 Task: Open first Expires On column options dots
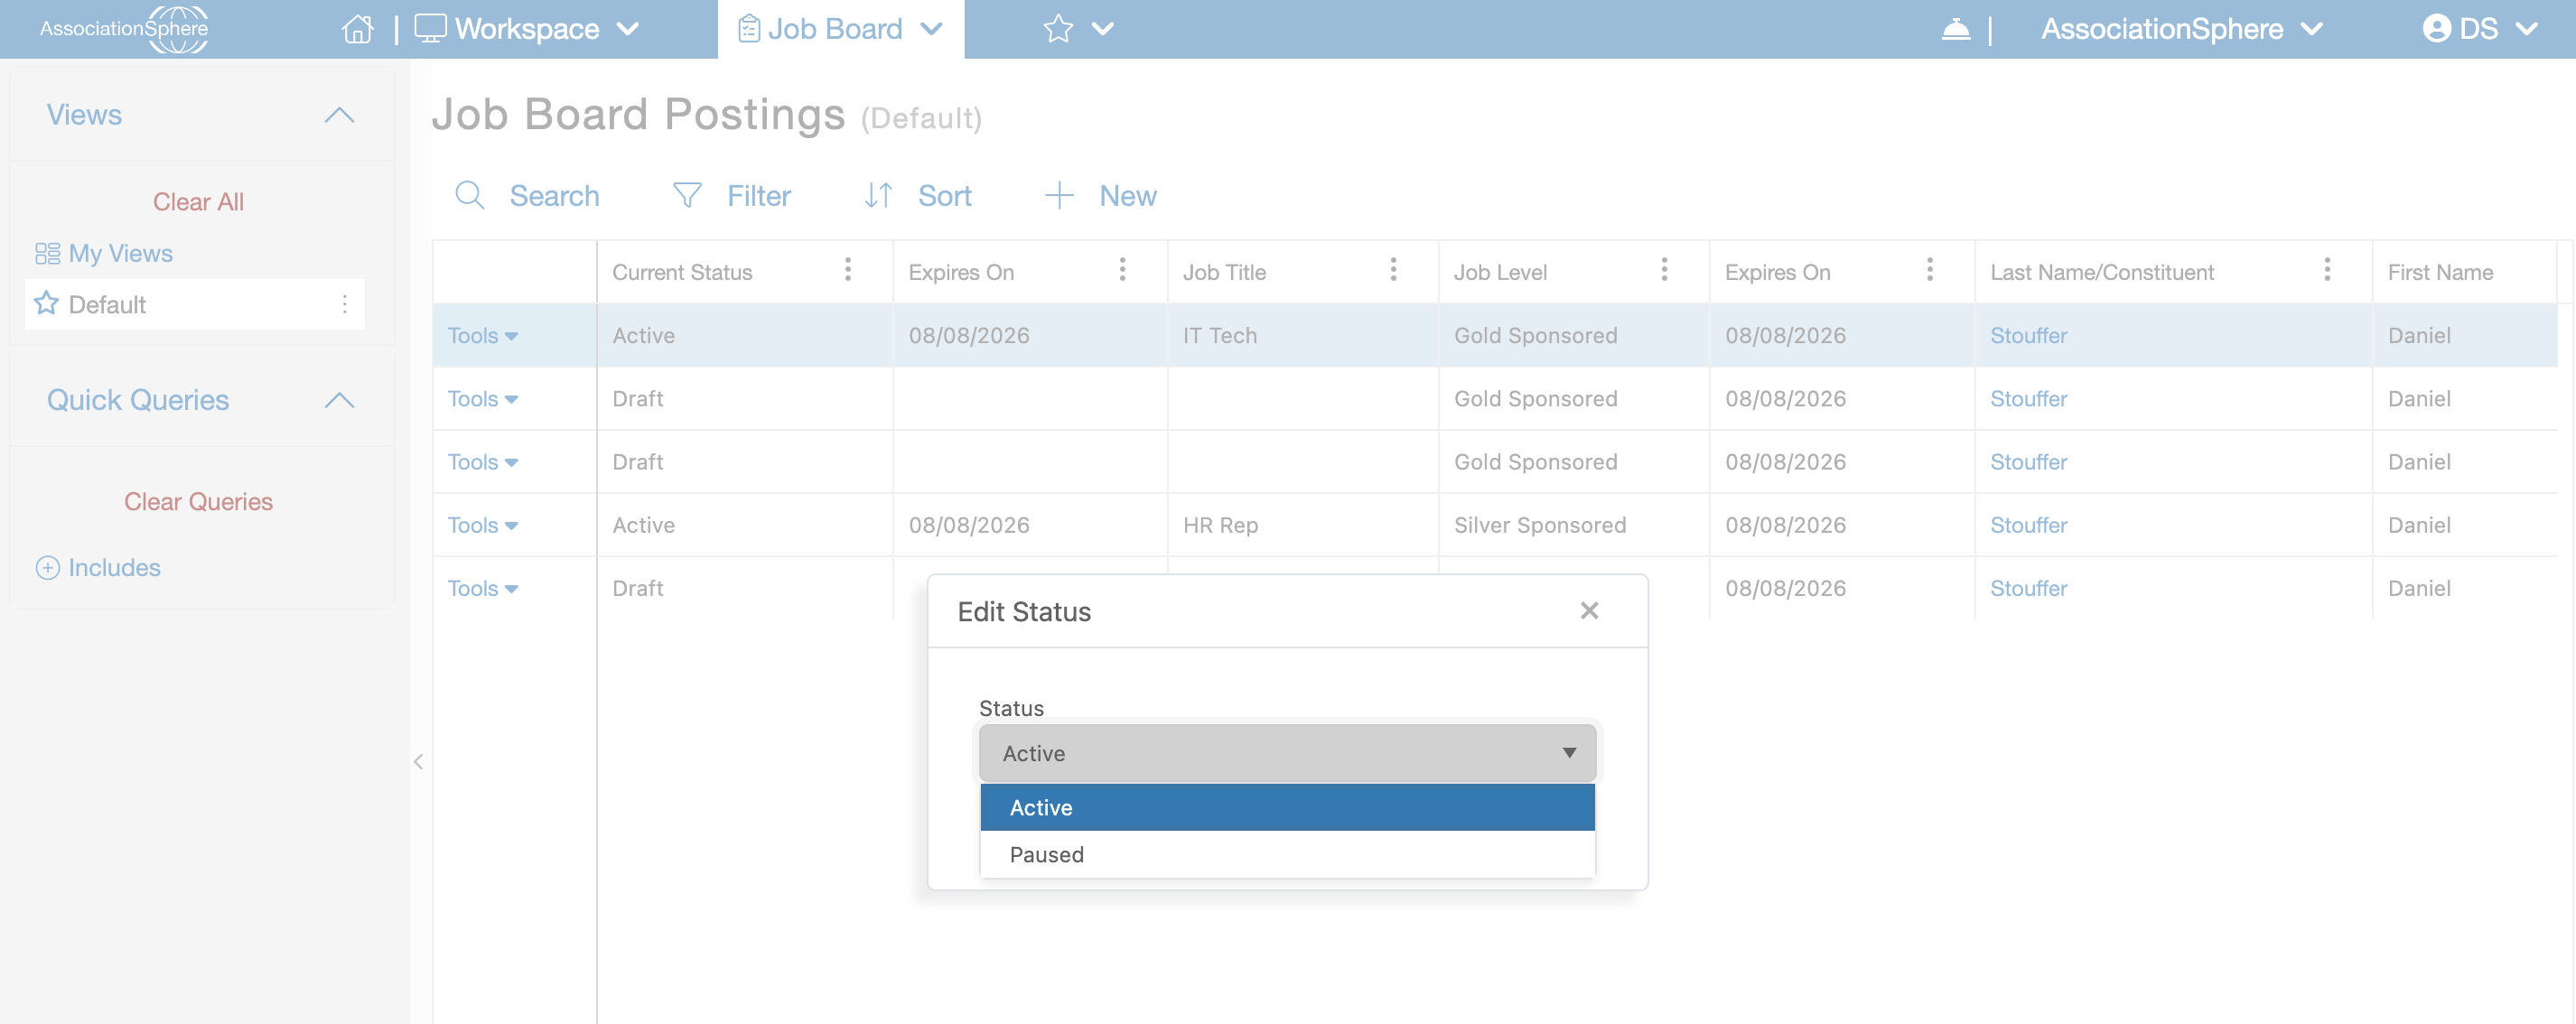(1122, 270)
